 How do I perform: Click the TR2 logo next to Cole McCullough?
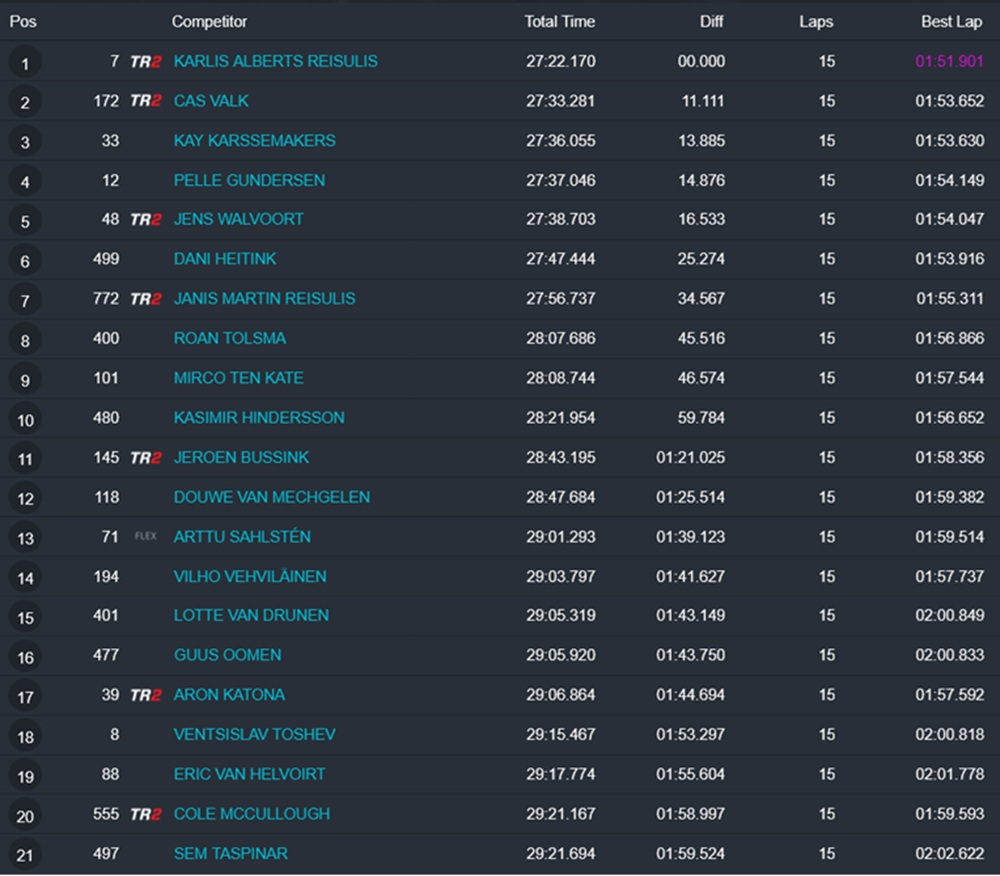click(145, 814)
